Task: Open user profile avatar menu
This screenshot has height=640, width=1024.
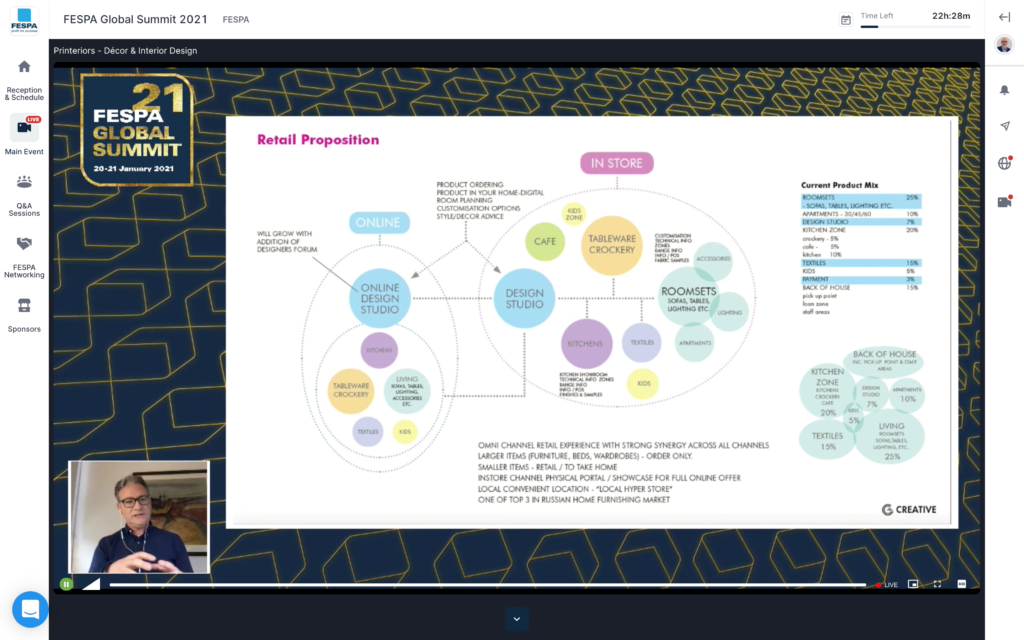Action: tap(1004, 45)
